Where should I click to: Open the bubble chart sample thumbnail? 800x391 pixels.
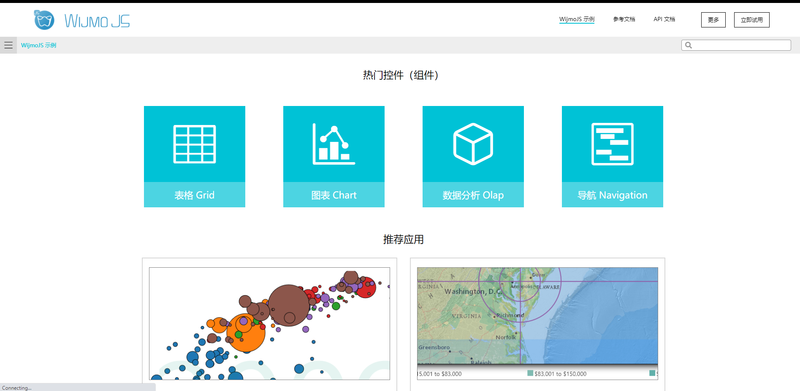269,323
